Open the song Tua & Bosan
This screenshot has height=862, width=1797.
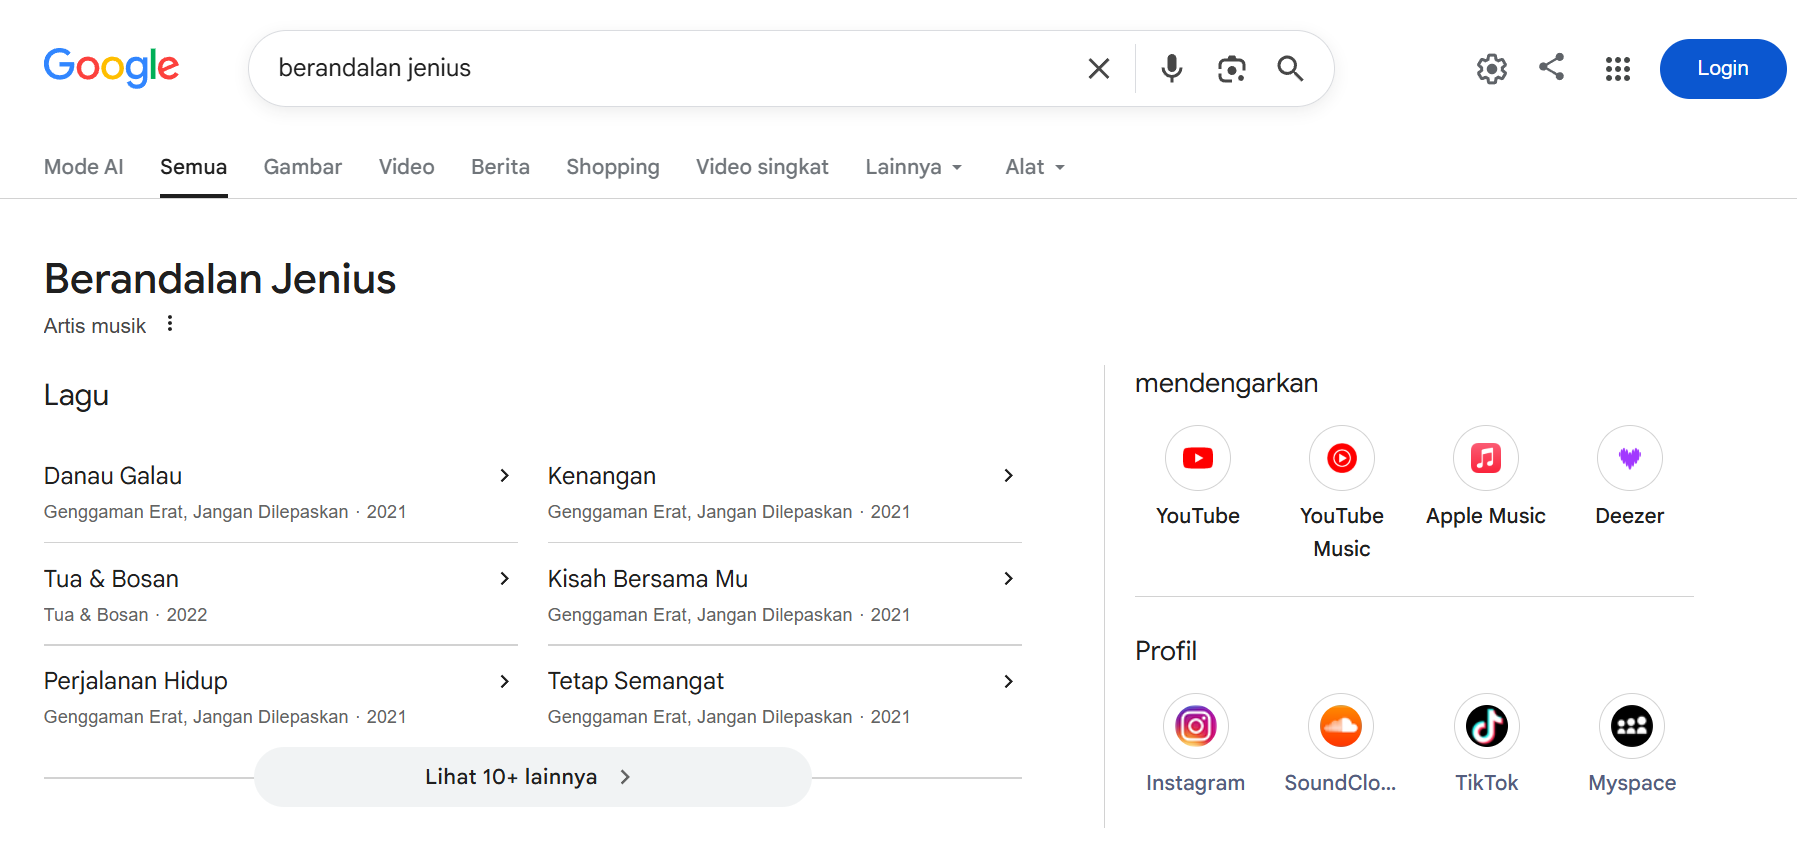(111, 579)
